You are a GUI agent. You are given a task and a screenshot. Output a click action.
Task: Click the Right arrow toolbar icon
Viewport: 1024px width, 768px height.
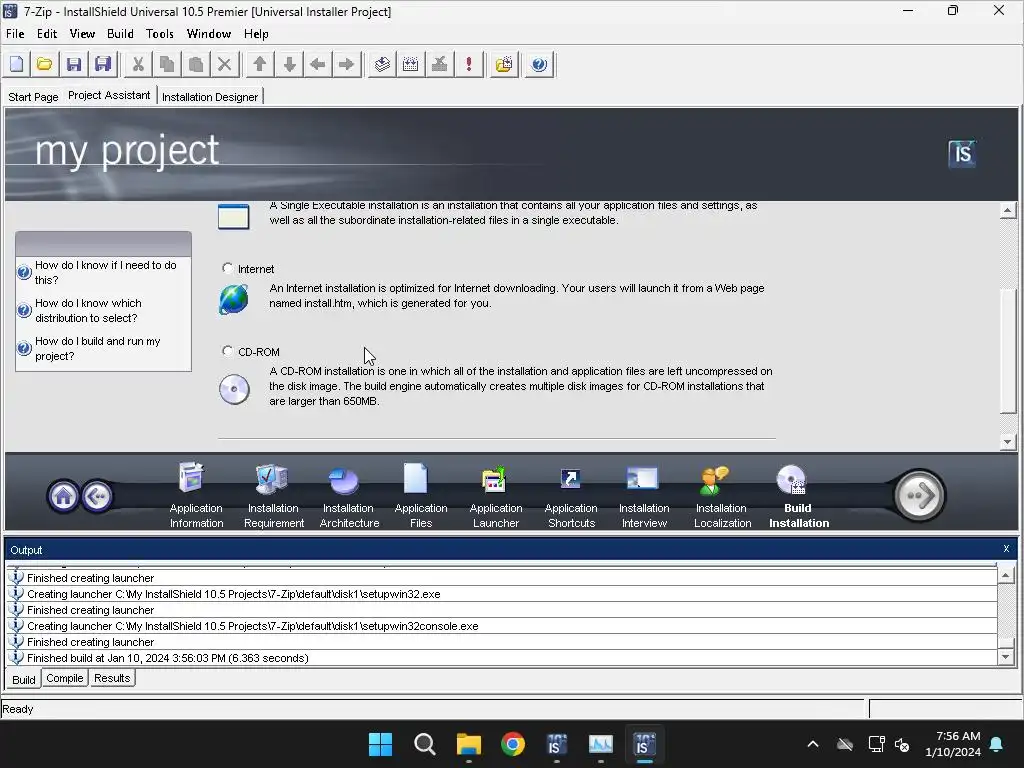tap(347, 64)
